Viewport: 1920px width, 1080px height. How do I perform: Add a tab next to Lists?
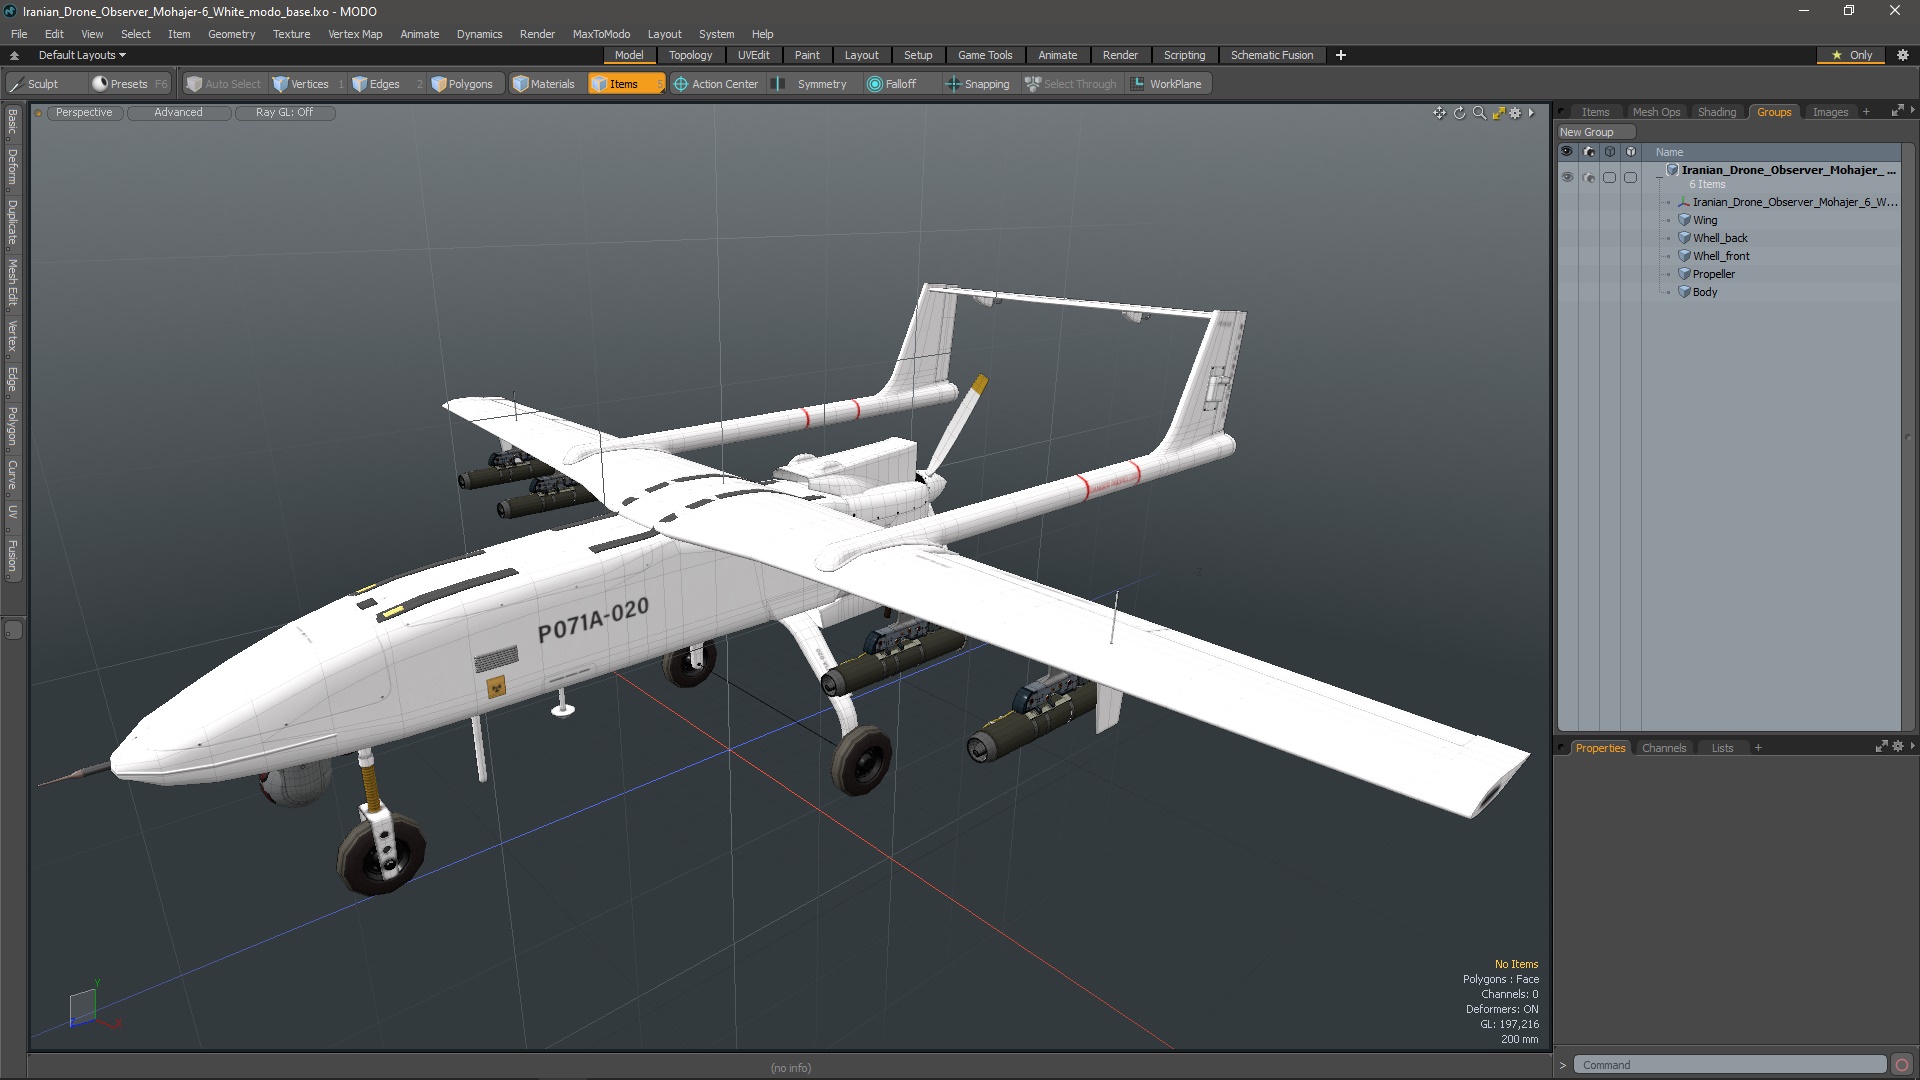pyautogui.click(x=1758, y=748)
